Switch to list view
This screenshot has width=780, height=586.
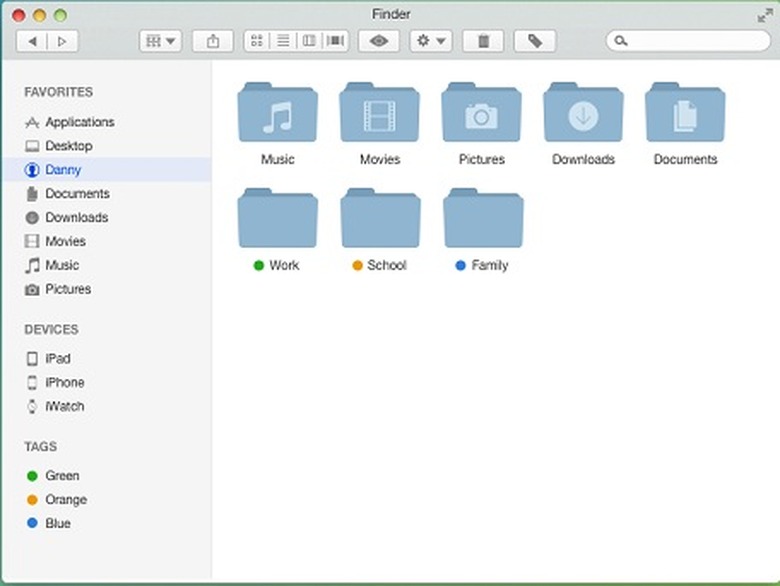pos(283,41)
